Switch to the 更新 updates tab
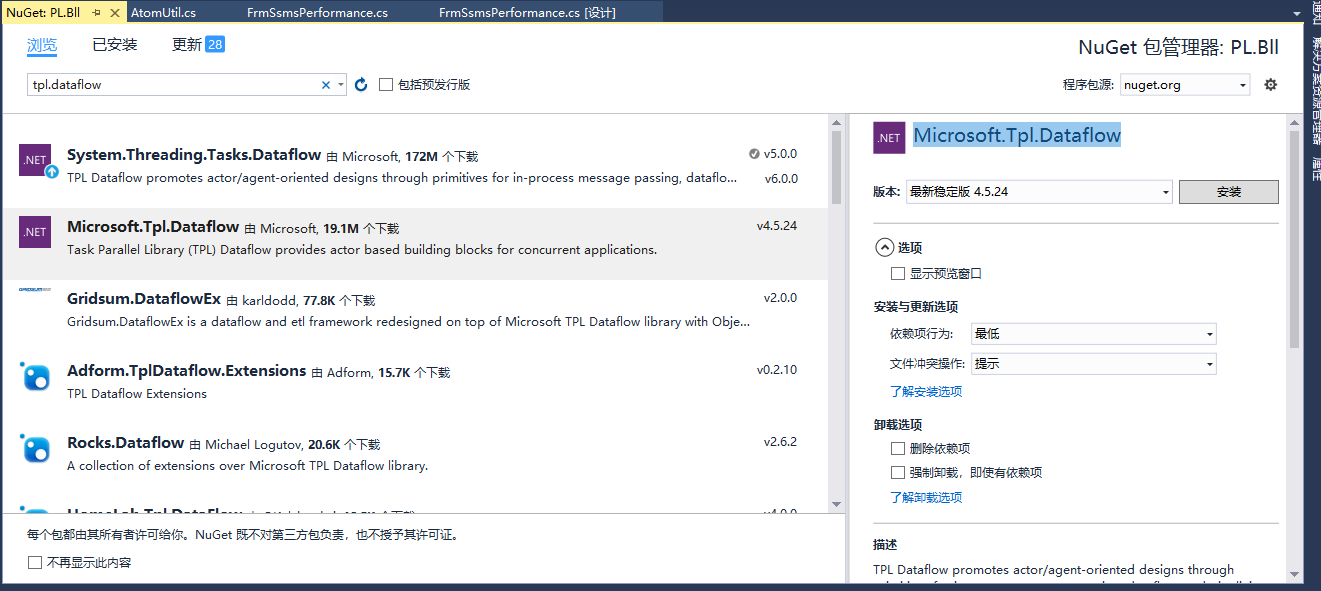Image resolution: width=1321 pixels, height=591 pixels. (x=187, y=45)
